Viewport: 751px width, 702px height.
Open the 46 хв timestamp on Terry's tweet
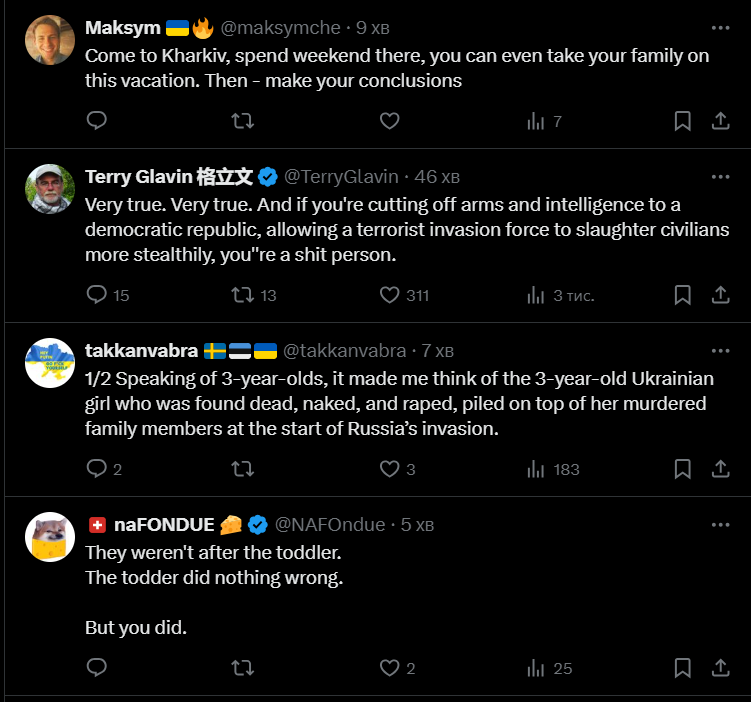437,177
